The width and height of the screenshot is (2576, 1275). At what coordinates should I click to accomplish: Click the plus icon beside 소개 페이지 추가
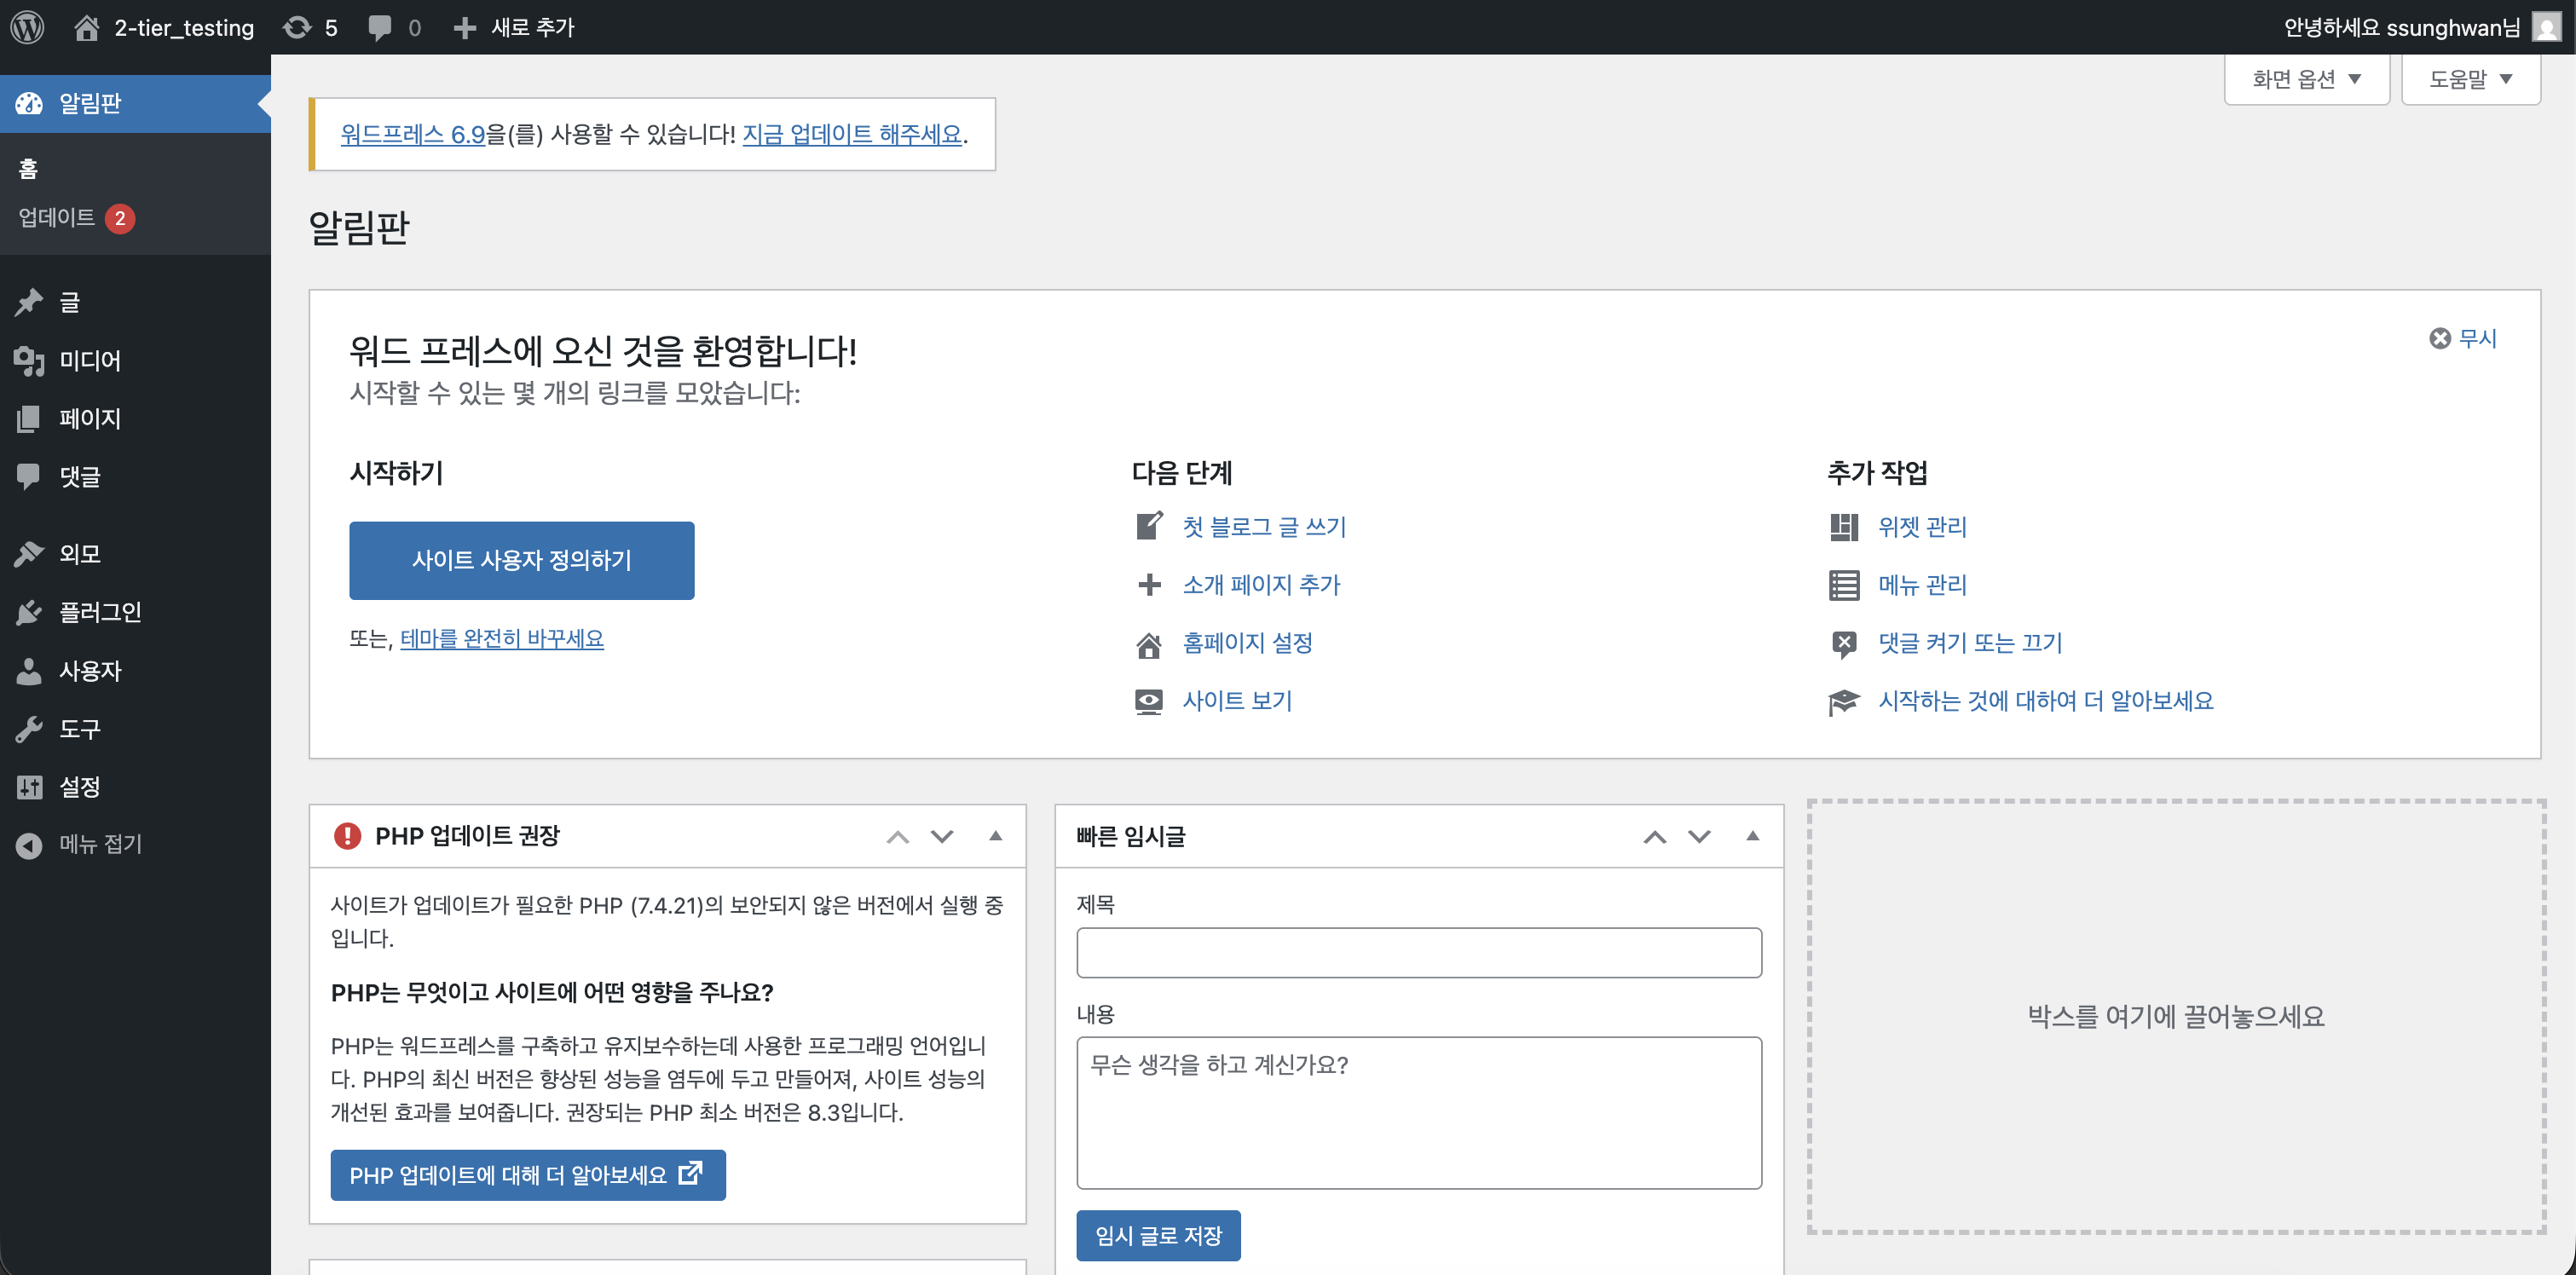pos(1149,584)
